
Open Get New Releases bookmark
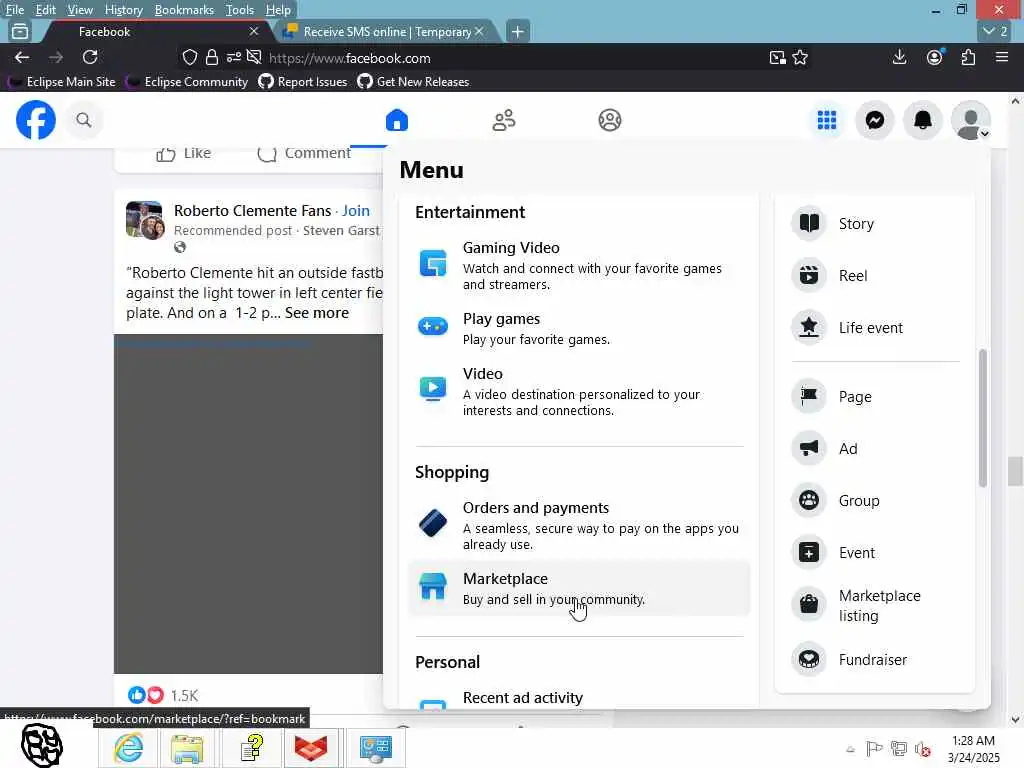[414, 82]
